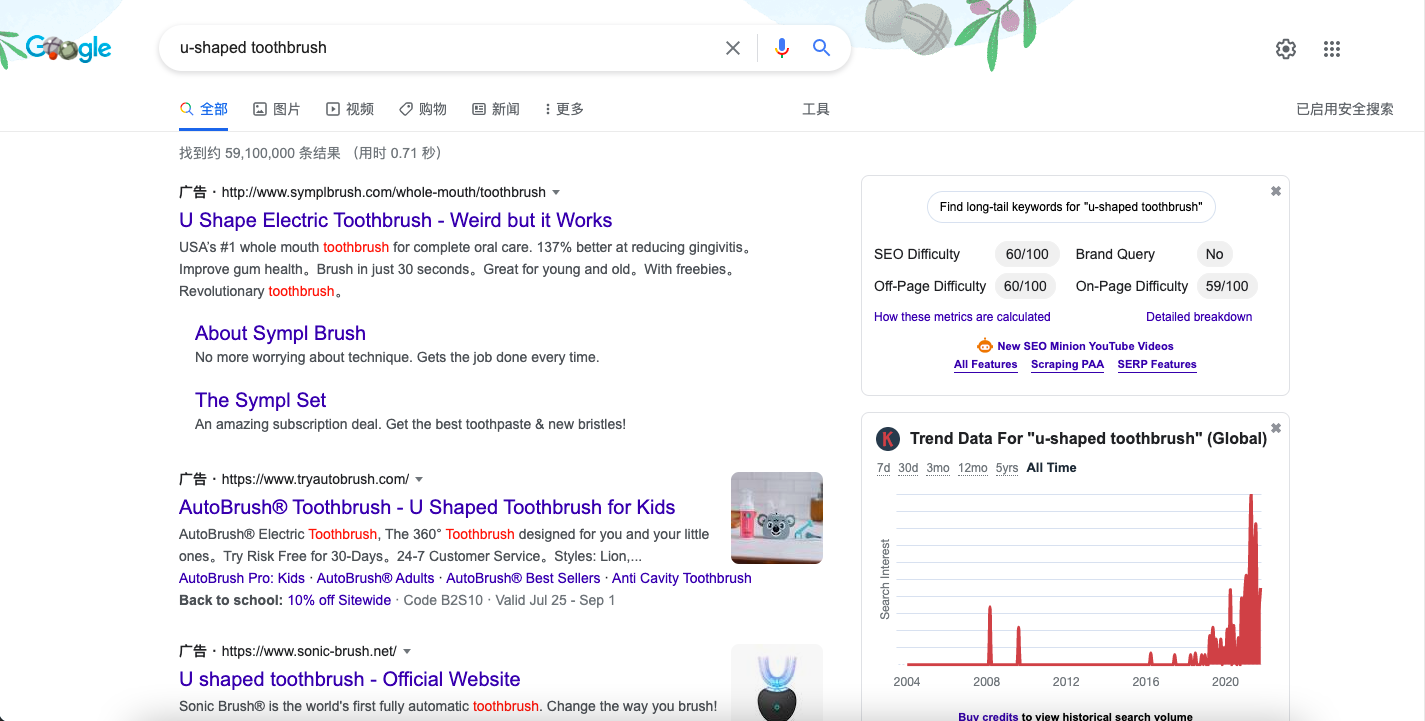This screenshot has width=1425, height=721.
Task: Click the SEO Minion robot icon
Action: [985, 346]
